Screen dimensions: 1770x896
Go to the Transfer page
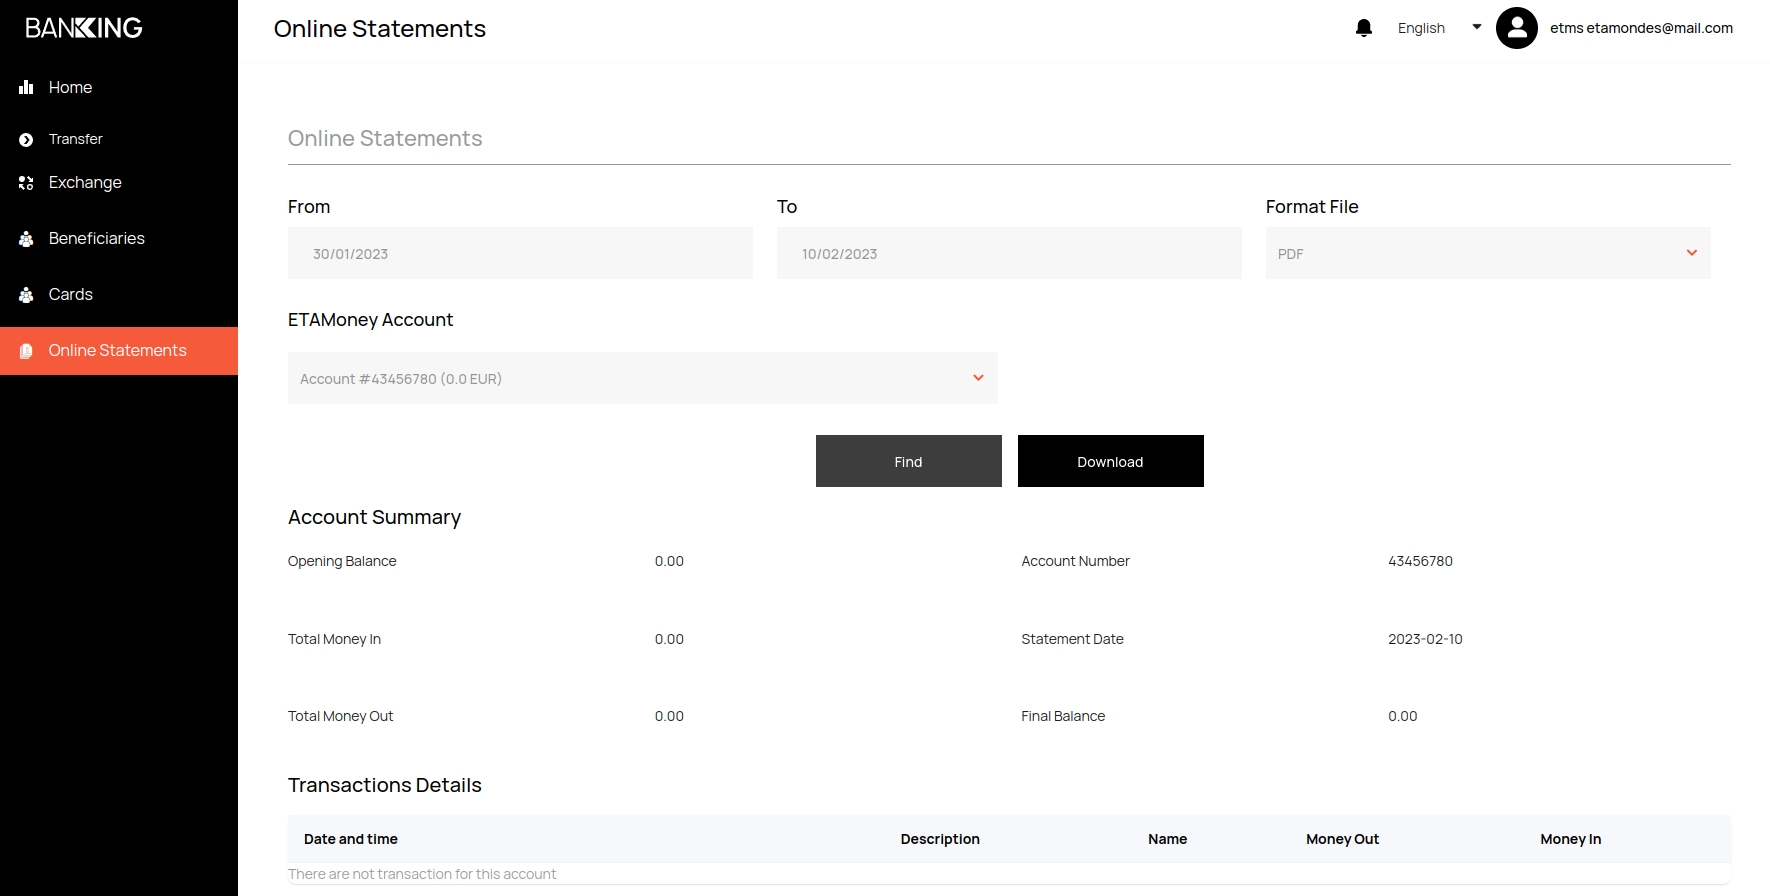click(119, 139)
